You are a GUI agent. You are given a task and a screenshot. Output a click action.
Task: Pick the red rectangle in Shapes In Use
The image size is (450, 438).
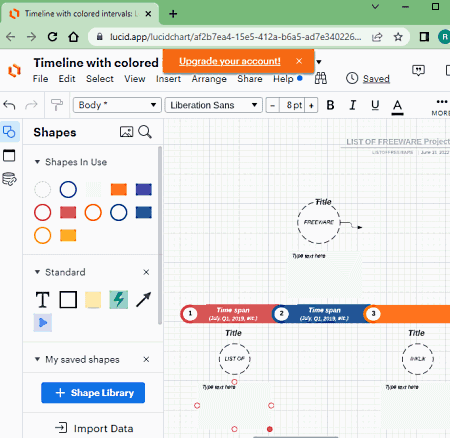(x=68, y=212)
